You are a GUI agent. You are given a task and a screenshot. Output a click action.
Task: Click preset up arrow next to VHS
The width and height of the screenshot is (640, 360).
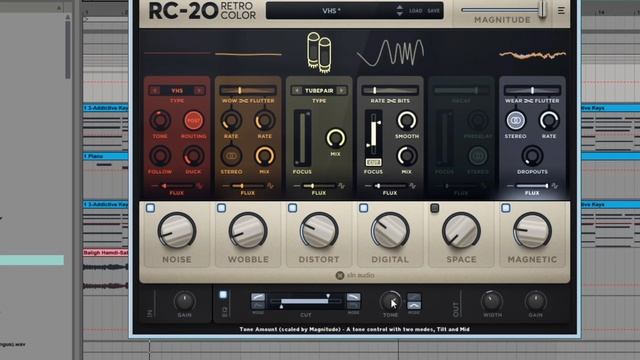coord(400,7)
